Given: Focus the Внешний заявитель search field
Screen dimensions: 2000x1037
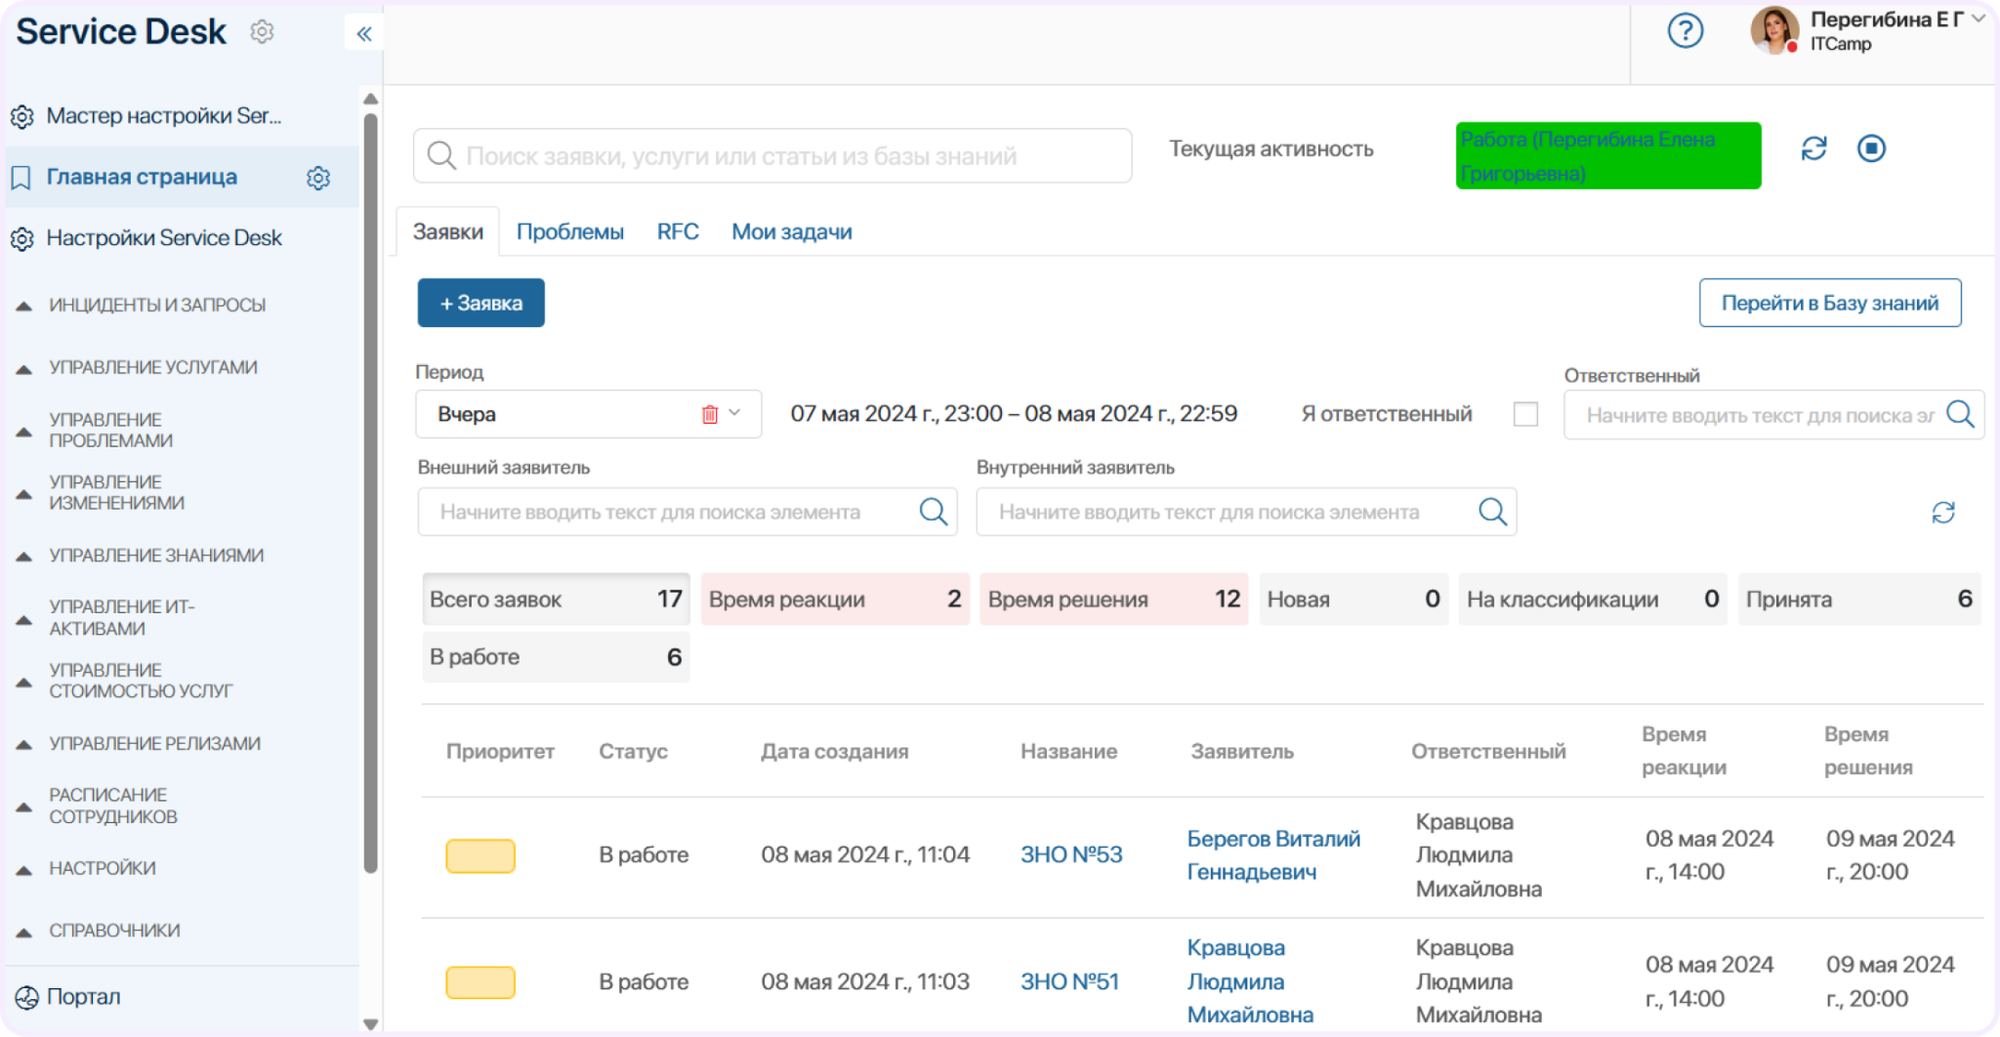Looking at the screenshot, I should pyautogui.click(x=687, y=512).
